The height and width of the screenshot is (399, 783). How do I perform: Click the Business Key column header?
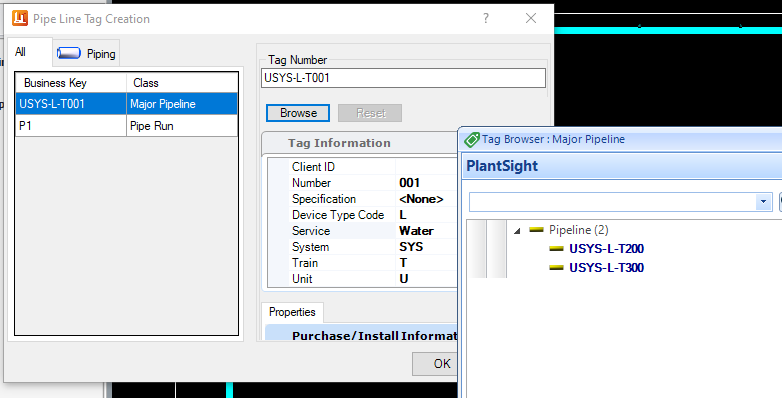point(71,83)
